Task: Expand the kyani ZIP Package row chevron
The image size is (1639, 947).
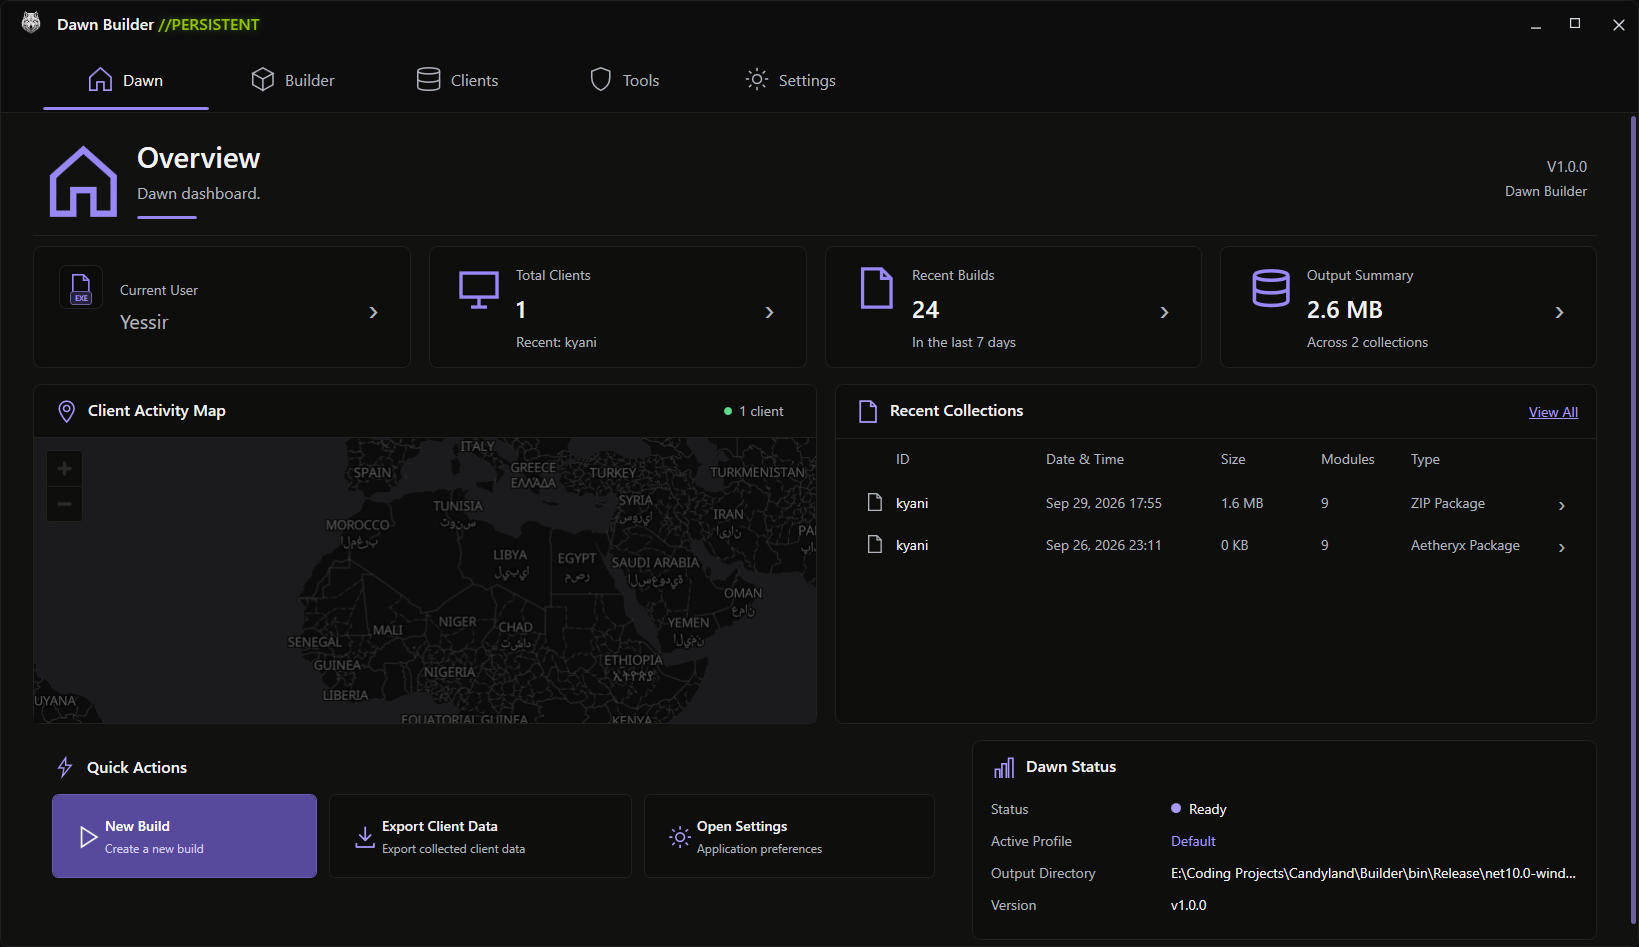Action: point(1562,506)
